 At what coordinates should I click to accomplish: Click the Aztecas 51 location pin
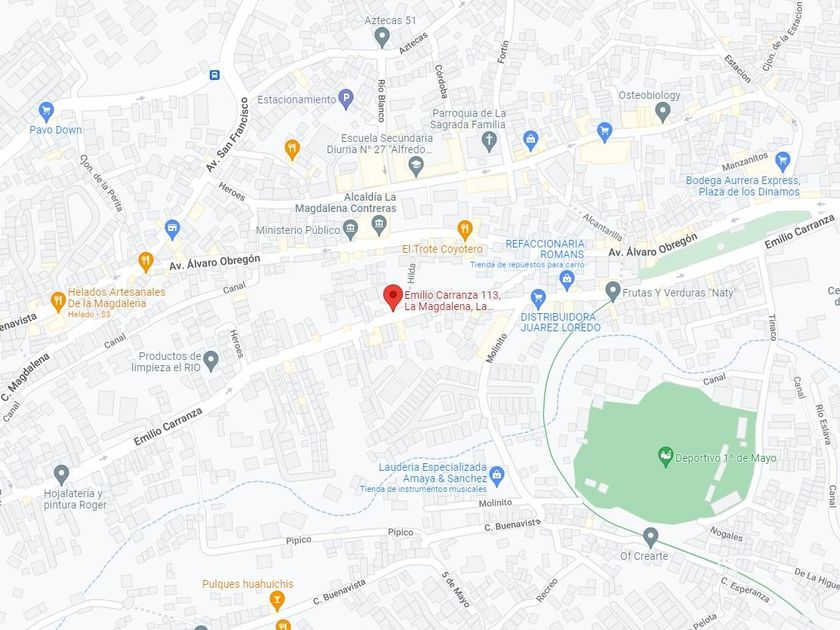381,38
